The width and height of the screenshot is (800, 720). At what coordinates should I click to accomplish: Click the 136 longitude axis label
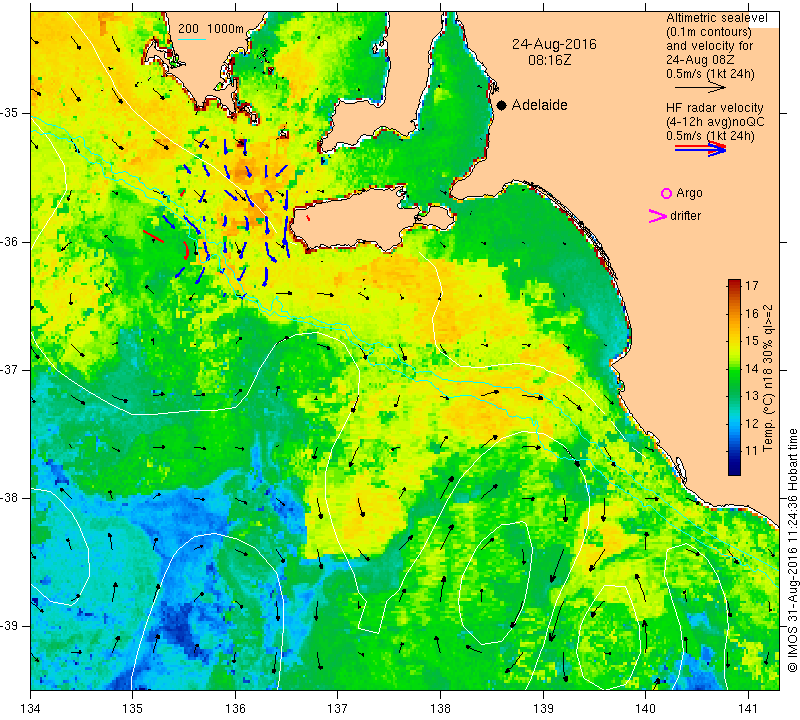tap(236, 709)
